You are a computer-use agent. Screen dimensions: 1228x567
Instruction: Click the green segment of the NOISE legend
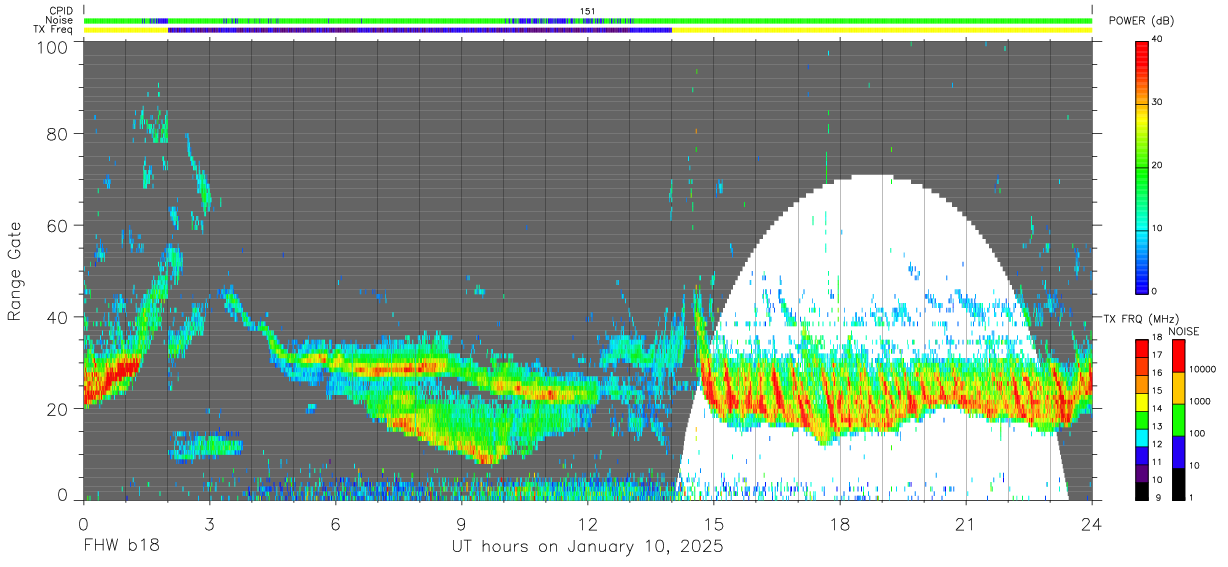[x=1178, y=420]
